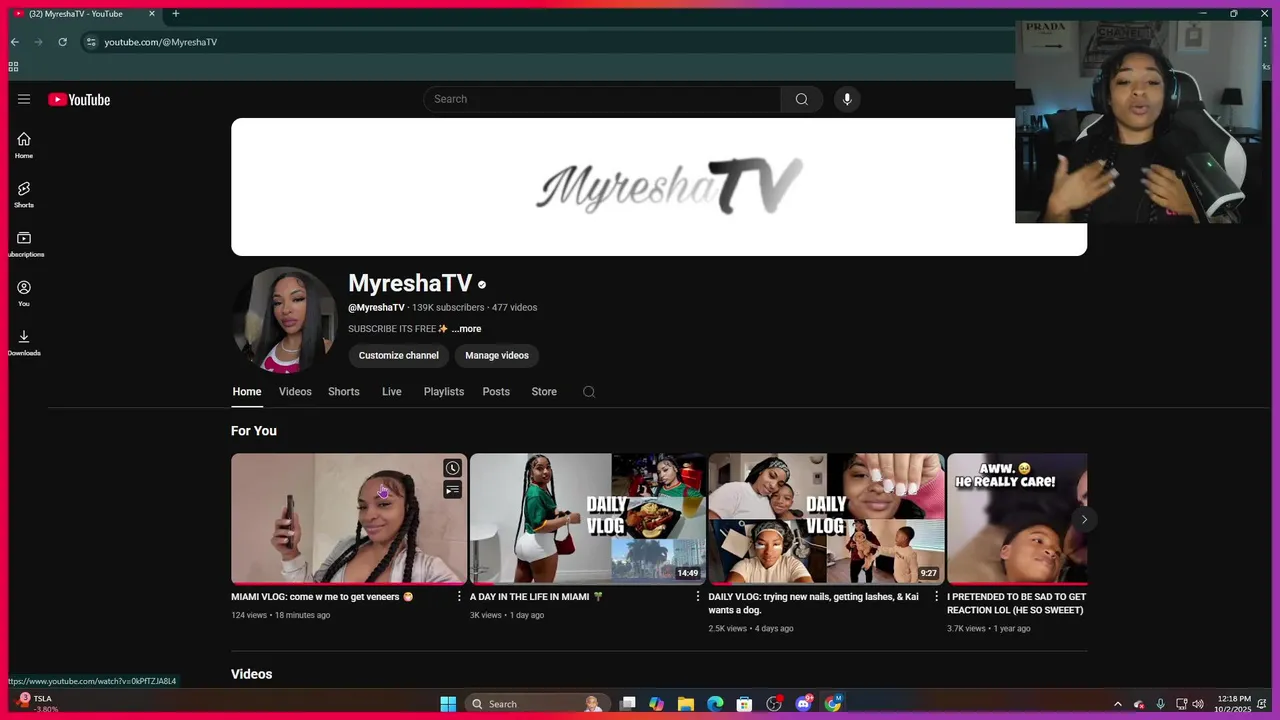
Task: Open Shorts in the left sidebar
Action: pyautogui.click(x=24, y=194)
